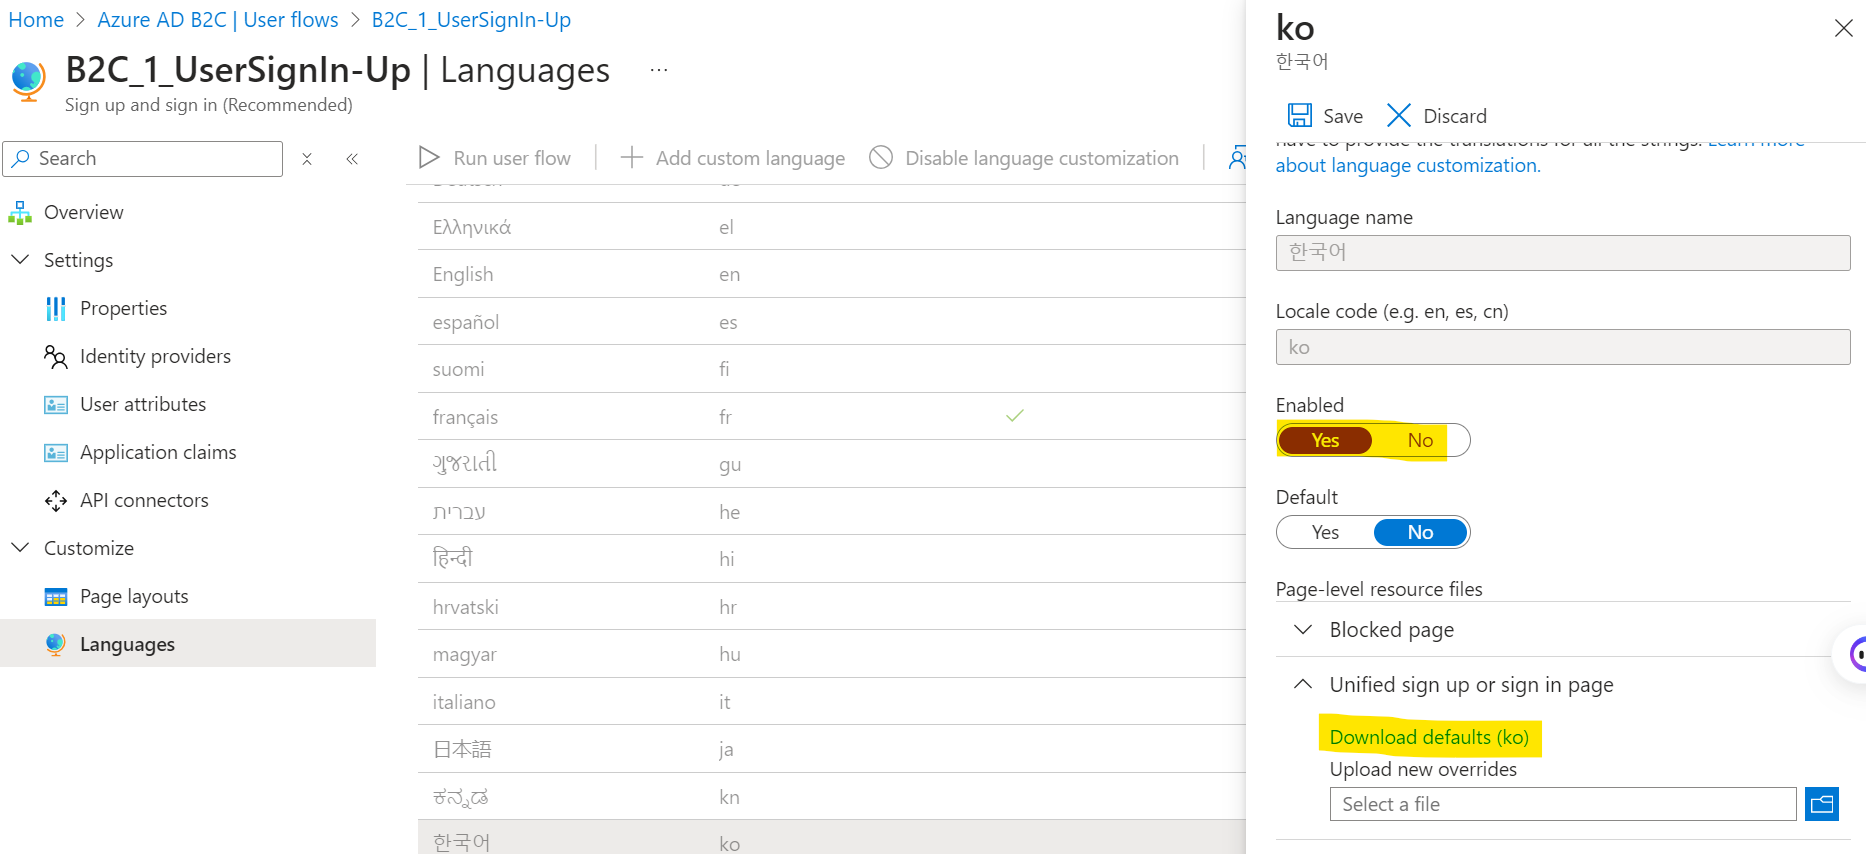The width and height of the screenshot is (1866, 854).
Task: Select the italiano language row
Action: 832,702
